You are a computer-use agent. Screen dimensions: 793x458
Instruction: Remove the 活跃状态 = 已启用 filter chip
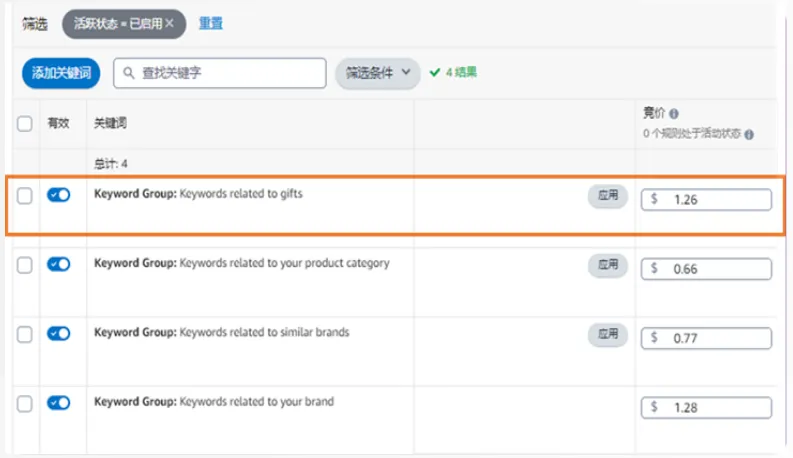(169, 23)
